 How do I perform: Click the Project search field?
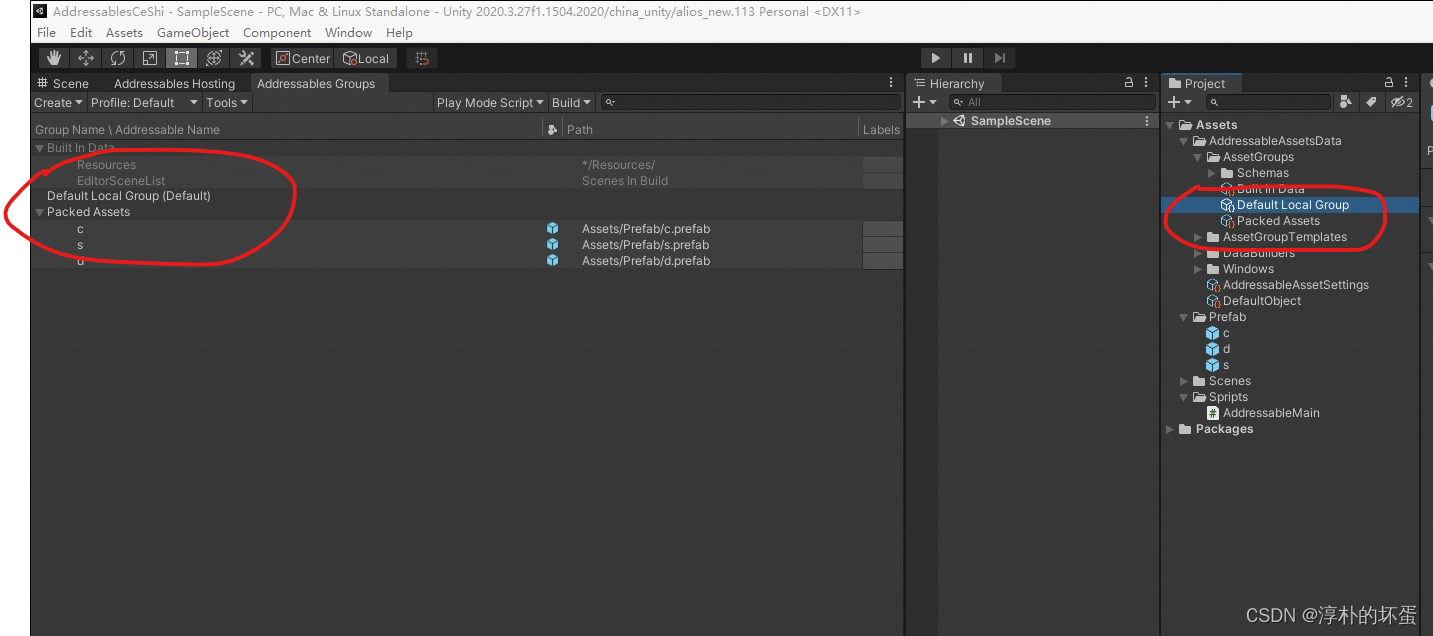point(1268,102)
